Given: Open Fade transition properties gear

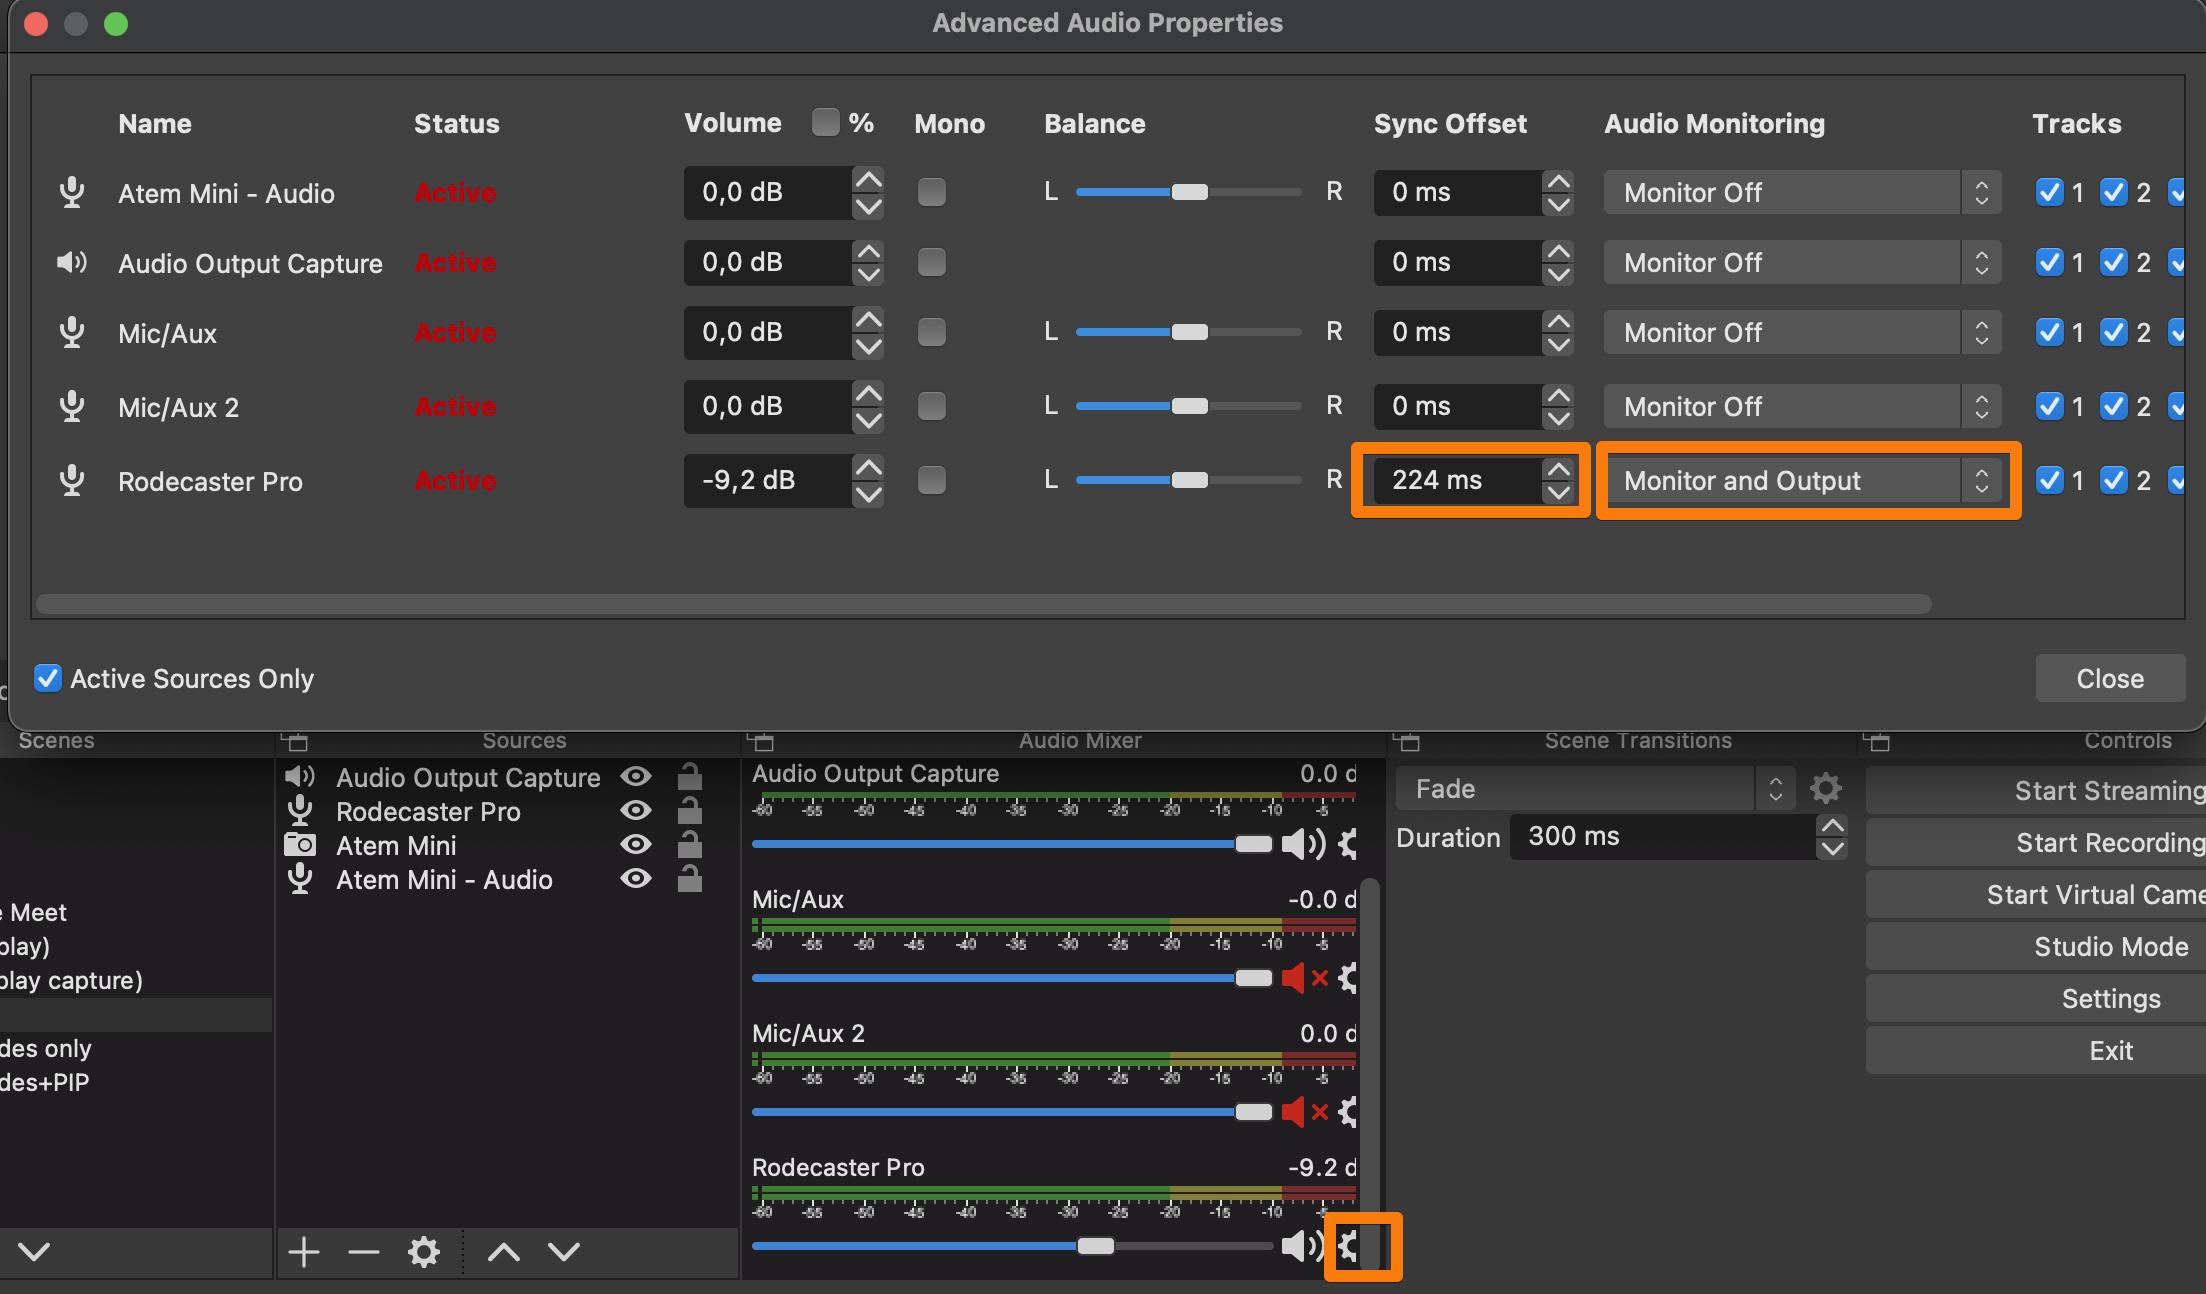Looking at the screenshot, I should coord(1826,789).
